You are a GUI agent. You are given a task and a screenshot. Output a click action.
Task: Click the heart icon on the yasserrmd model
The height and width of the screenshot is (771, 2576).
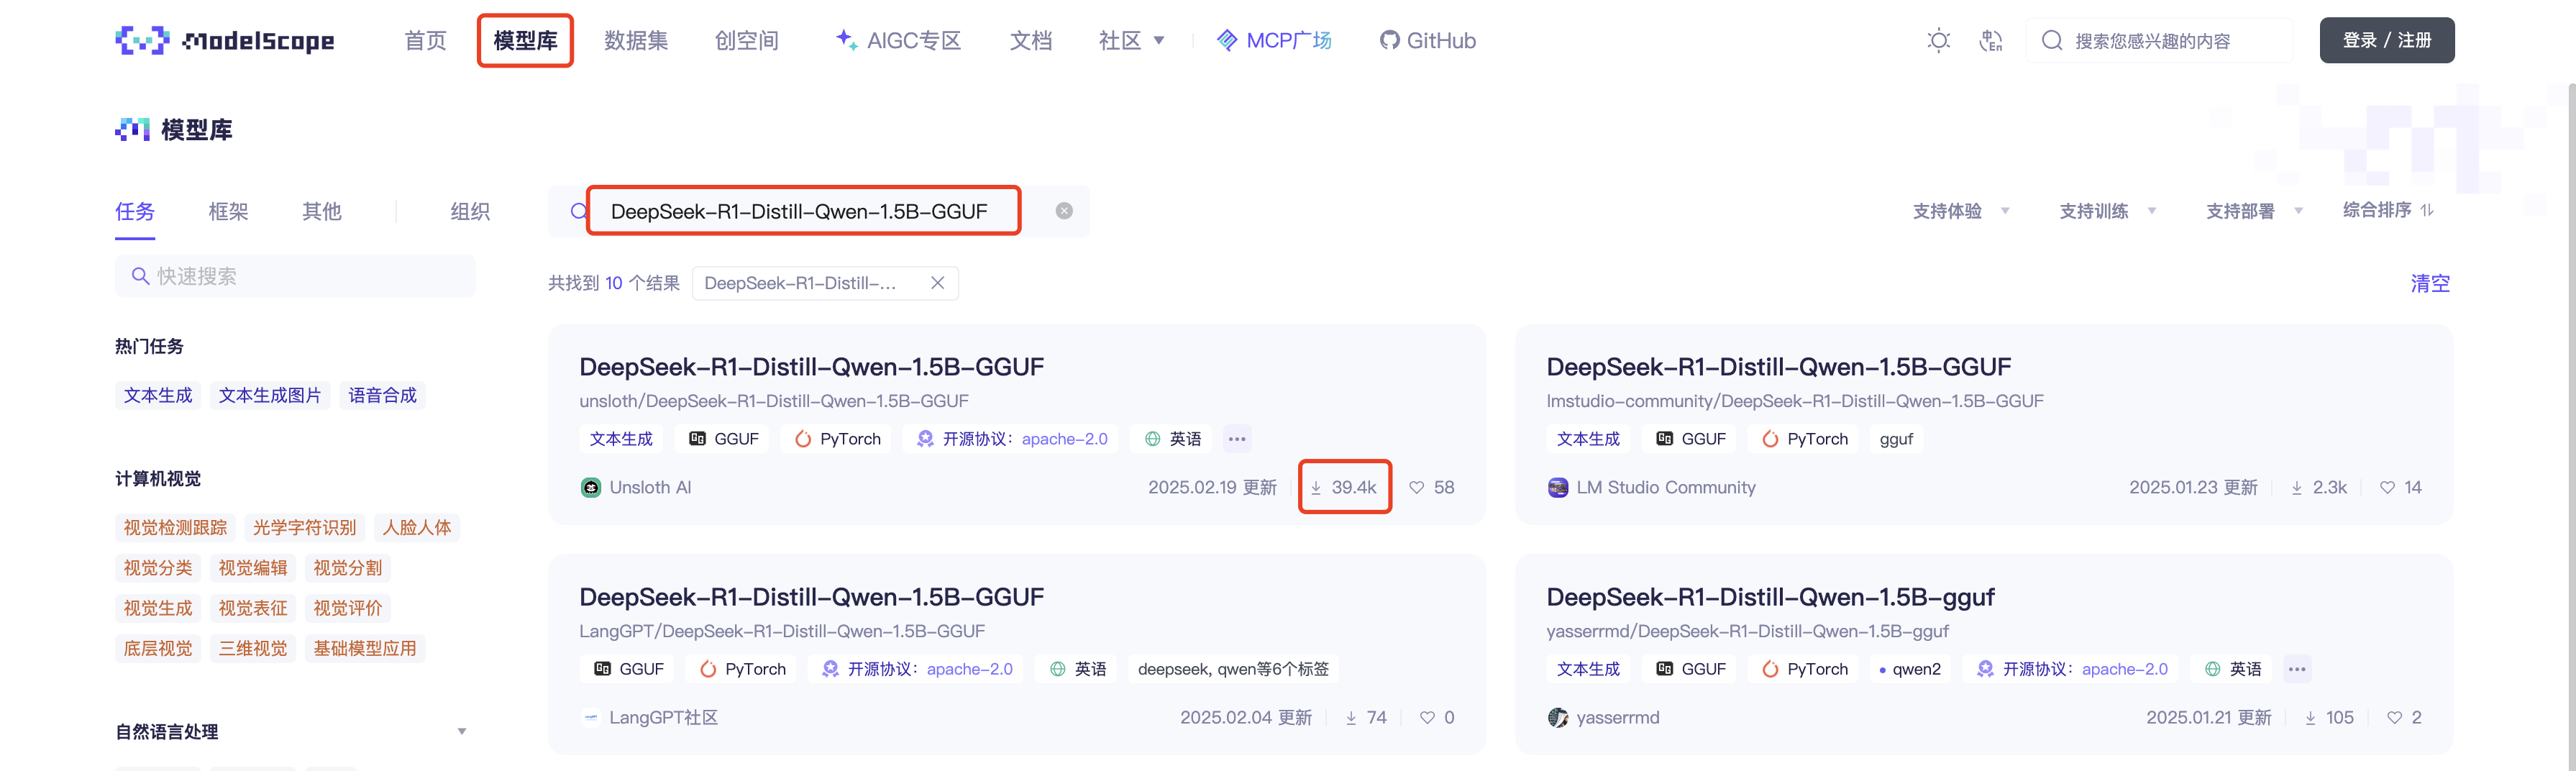[x=2394, y=718]
